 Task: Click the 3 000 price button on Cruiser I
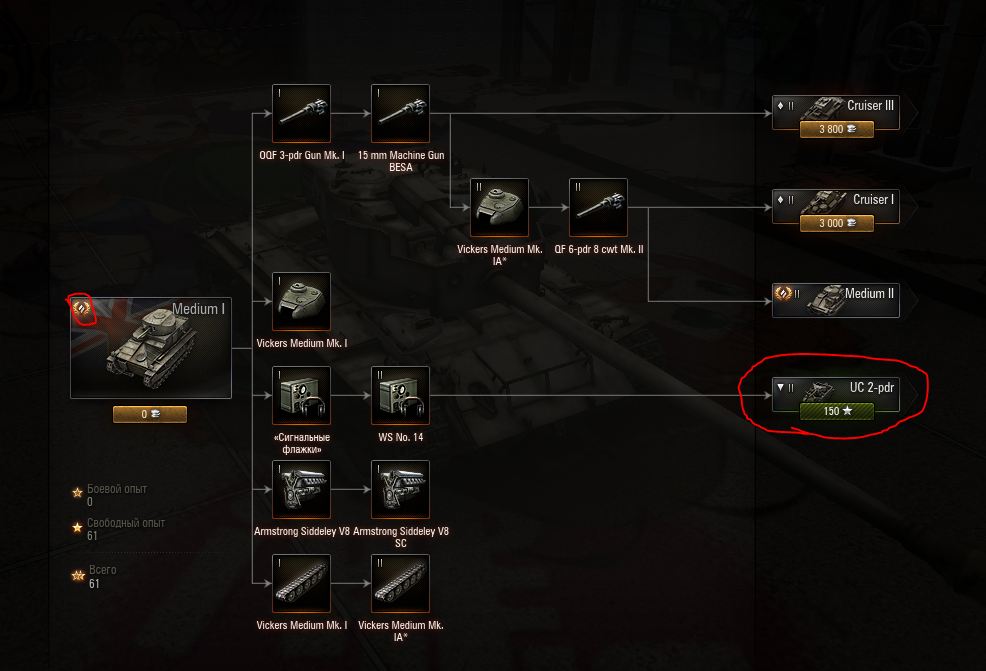click(x=837, y=223)
